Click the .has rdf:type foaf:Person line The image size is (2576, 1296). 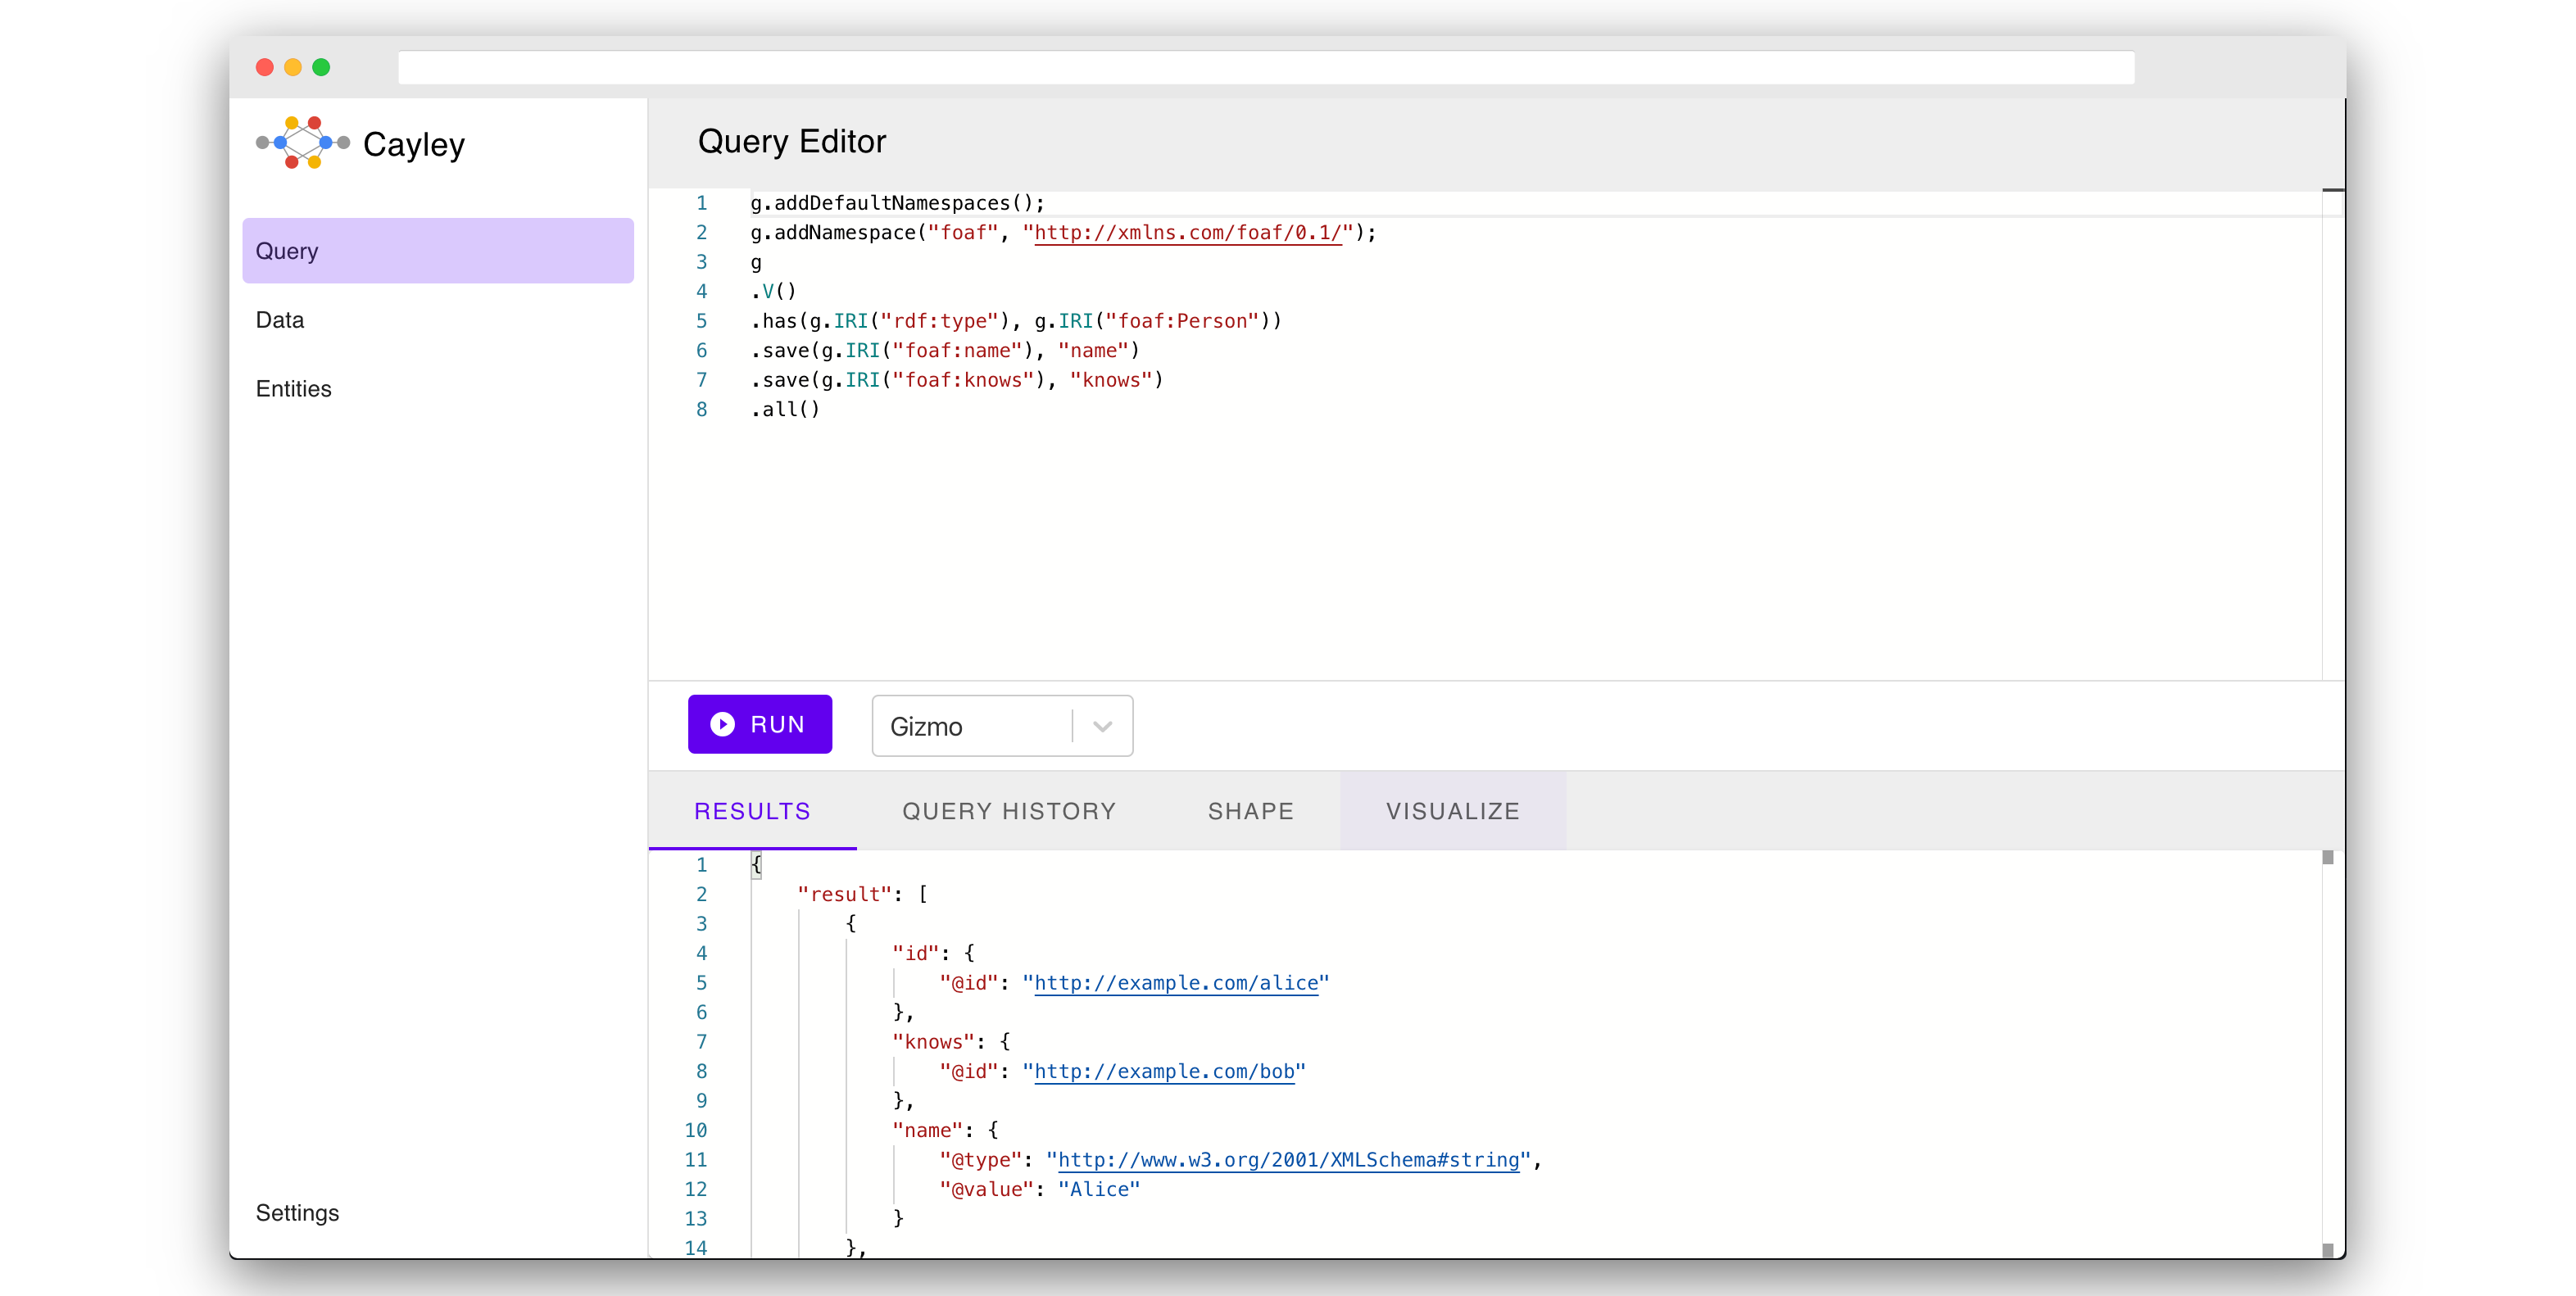coord(1016,321)
